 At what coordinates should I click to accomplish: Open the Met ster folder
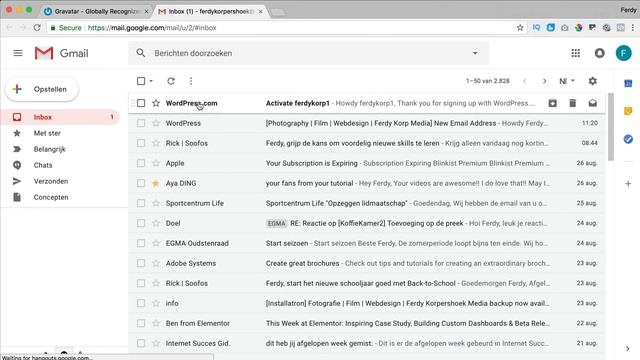click(x=60, y=133)
